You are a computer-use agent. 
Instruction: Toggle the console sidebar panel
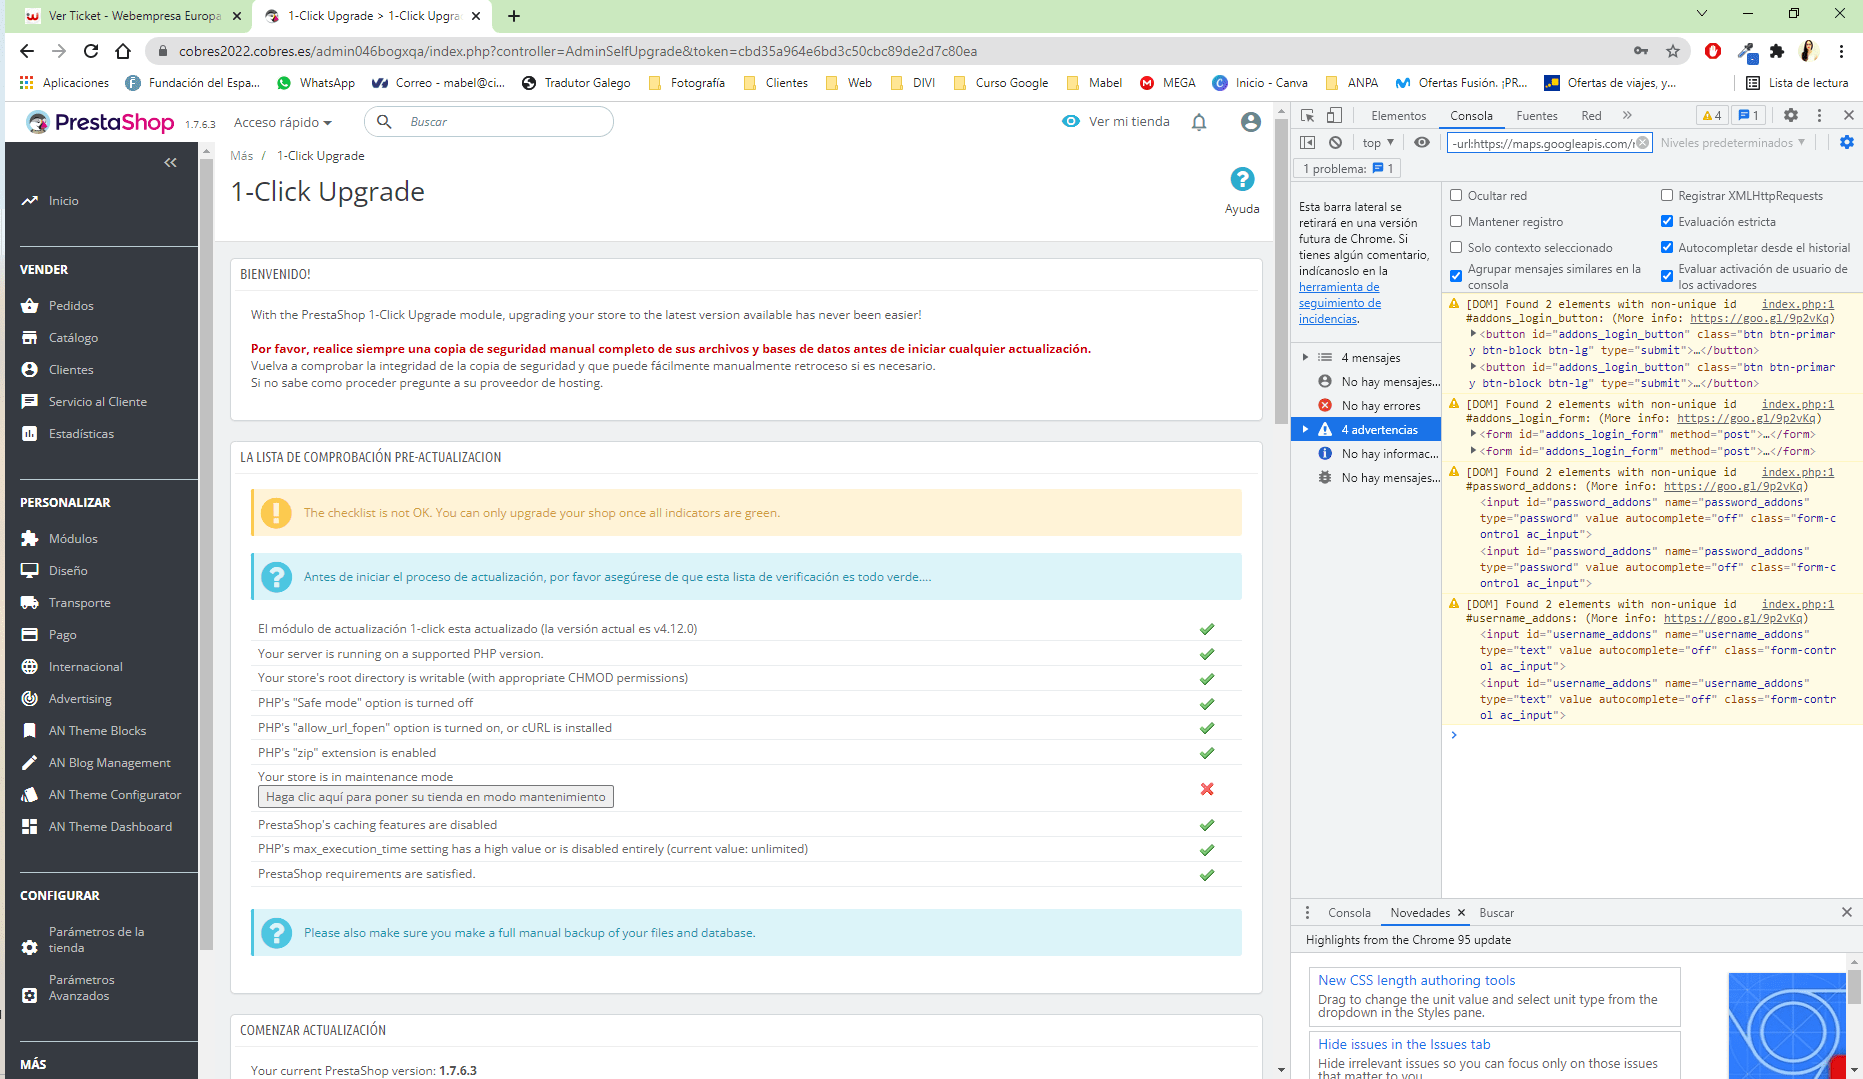pyautogui.click(x=1308, y=143)
